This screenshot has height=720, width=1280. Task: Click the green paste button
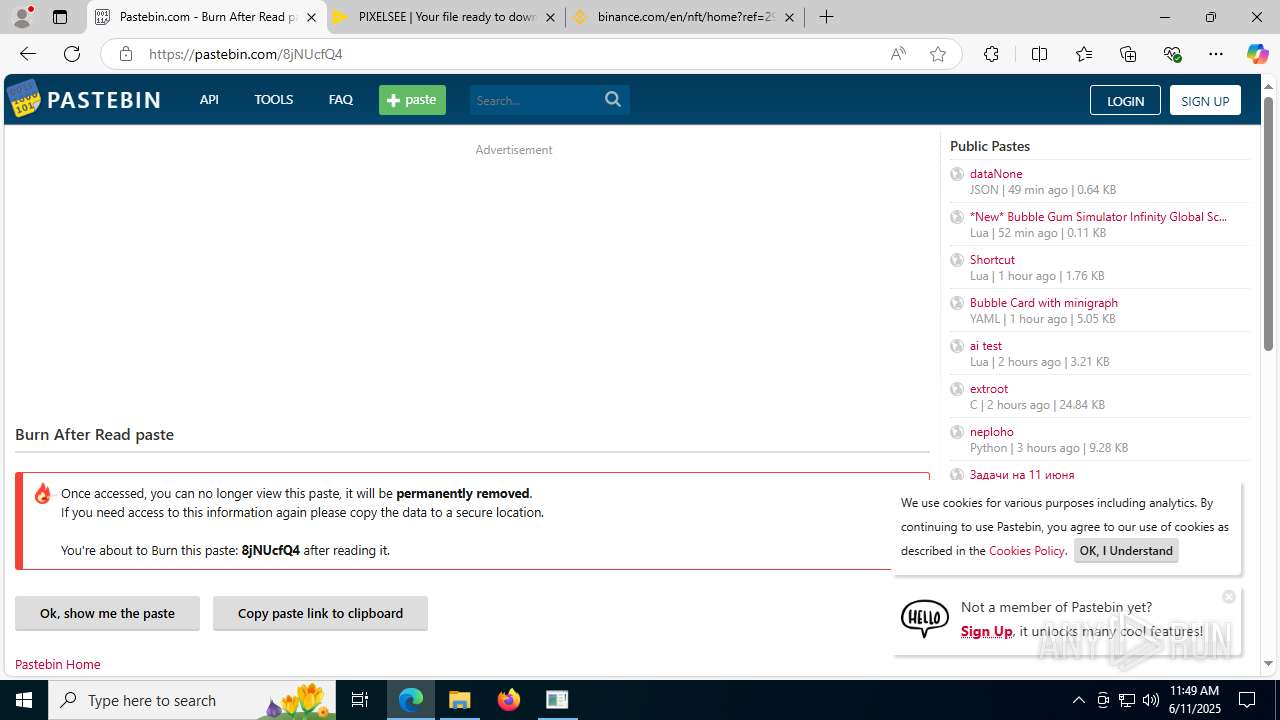[x=412, y=99]
